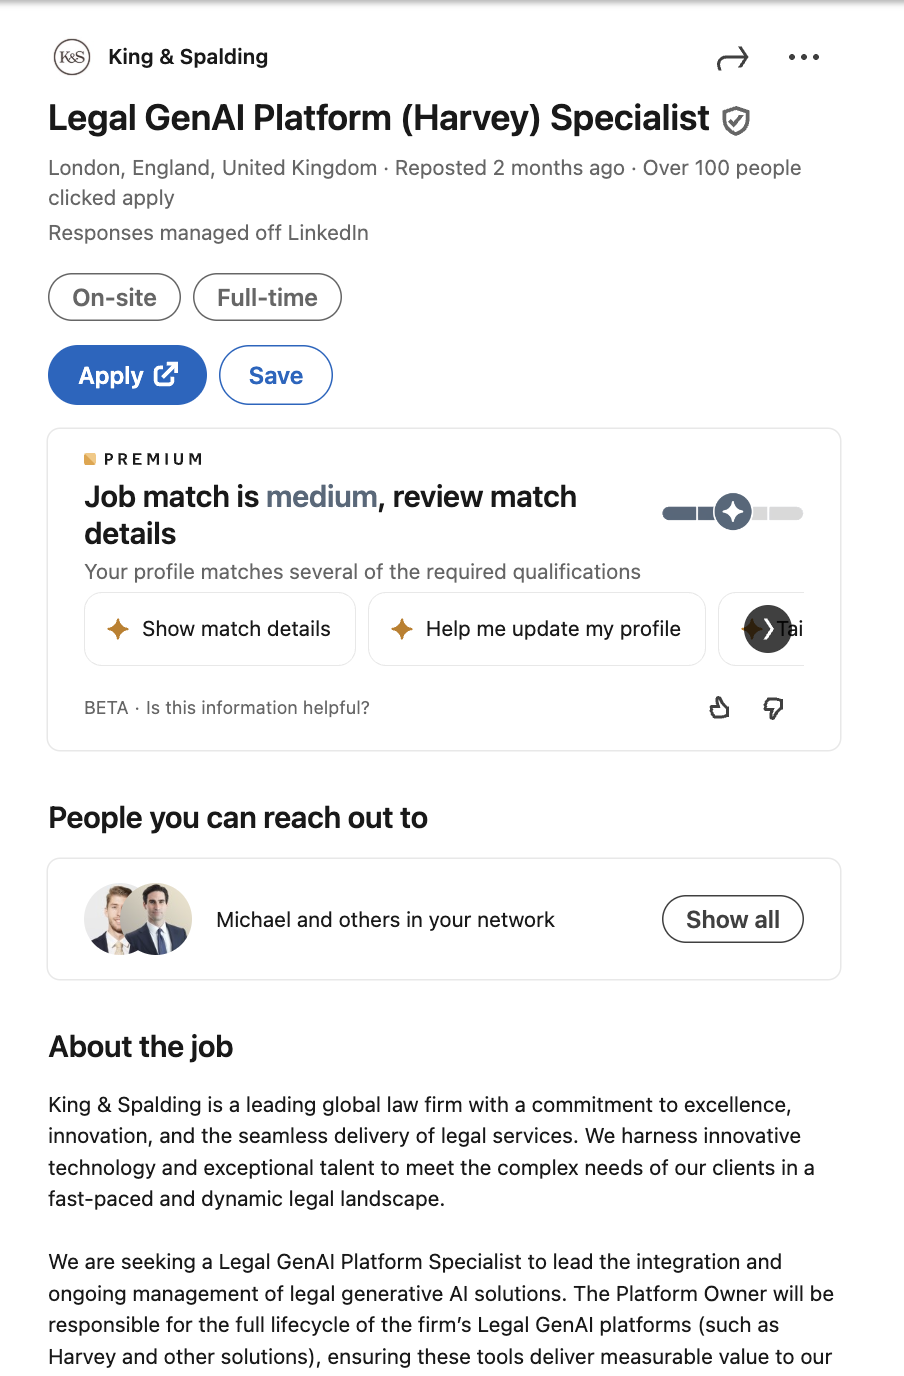Click the job match level progress bar
This screenshot has height=1376, width=904.
pos(690,513)
